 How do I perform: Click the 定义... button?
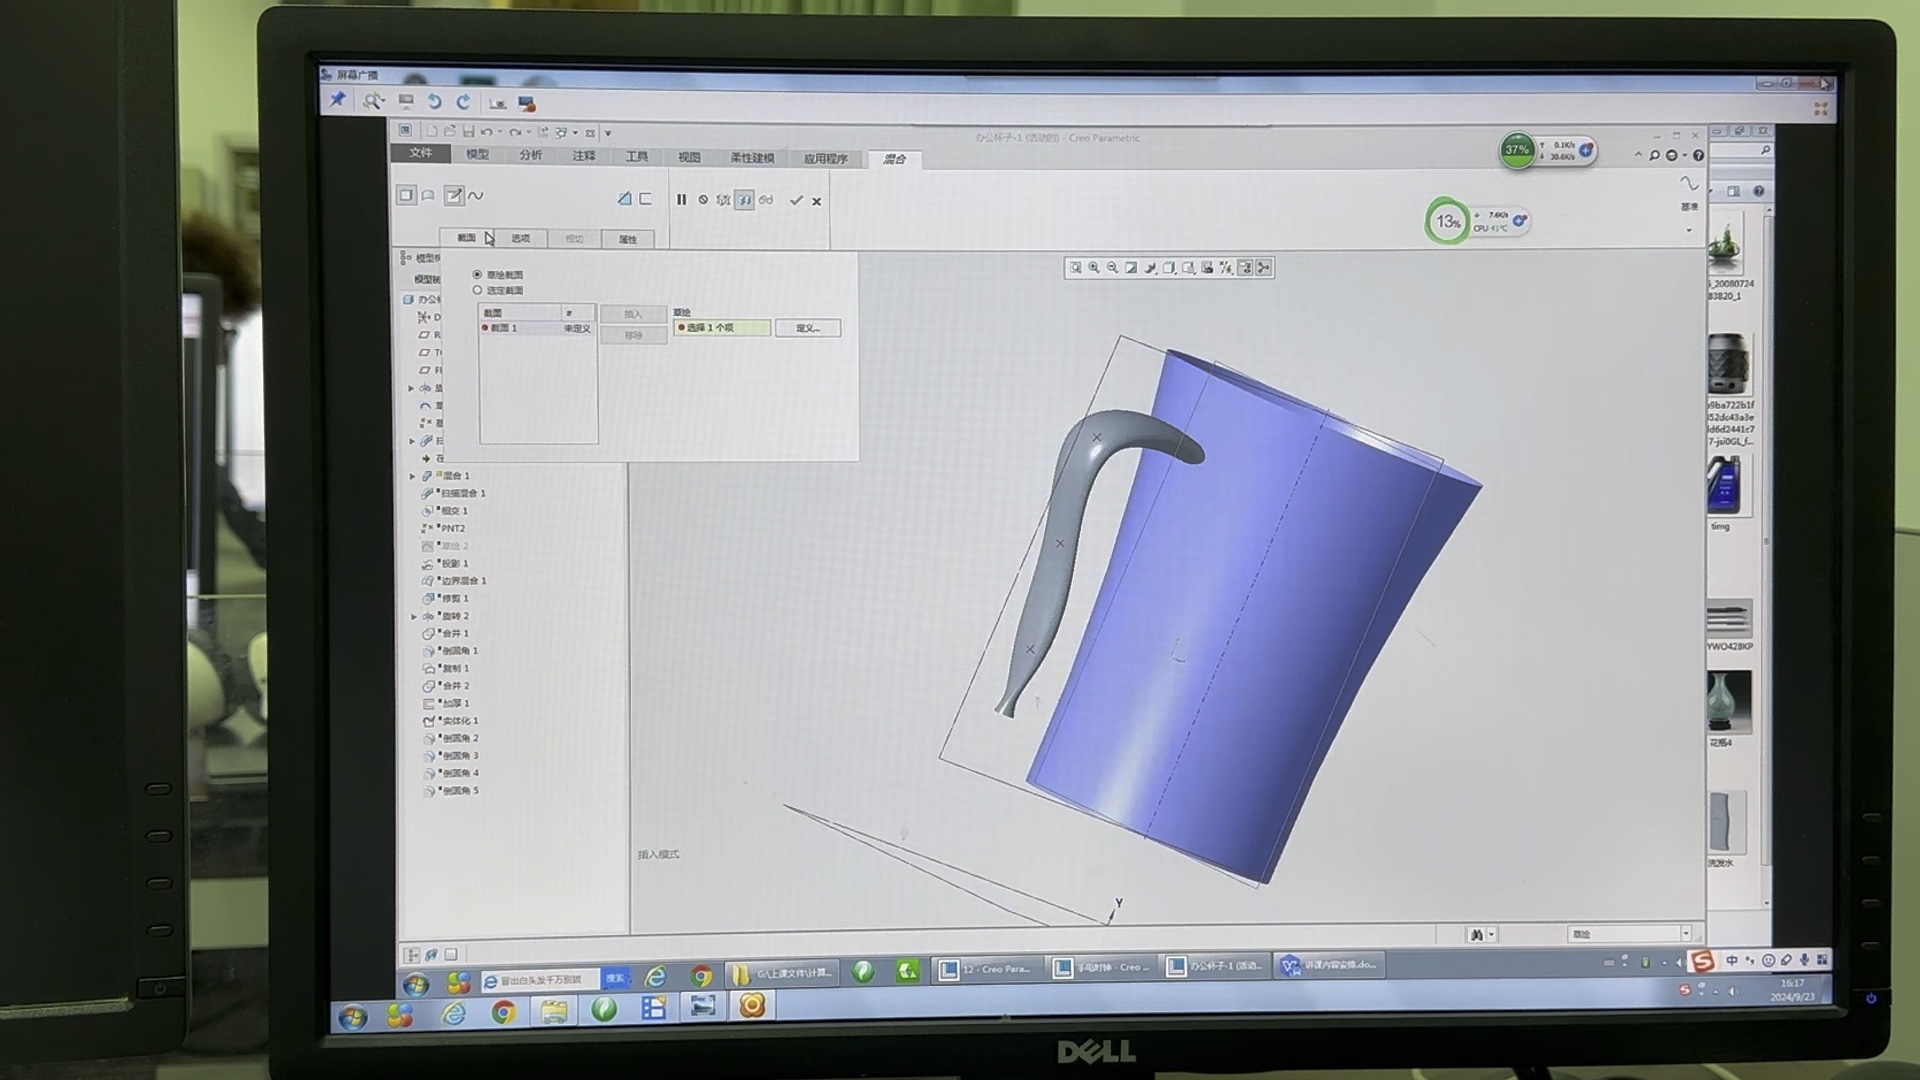[807, 328]
